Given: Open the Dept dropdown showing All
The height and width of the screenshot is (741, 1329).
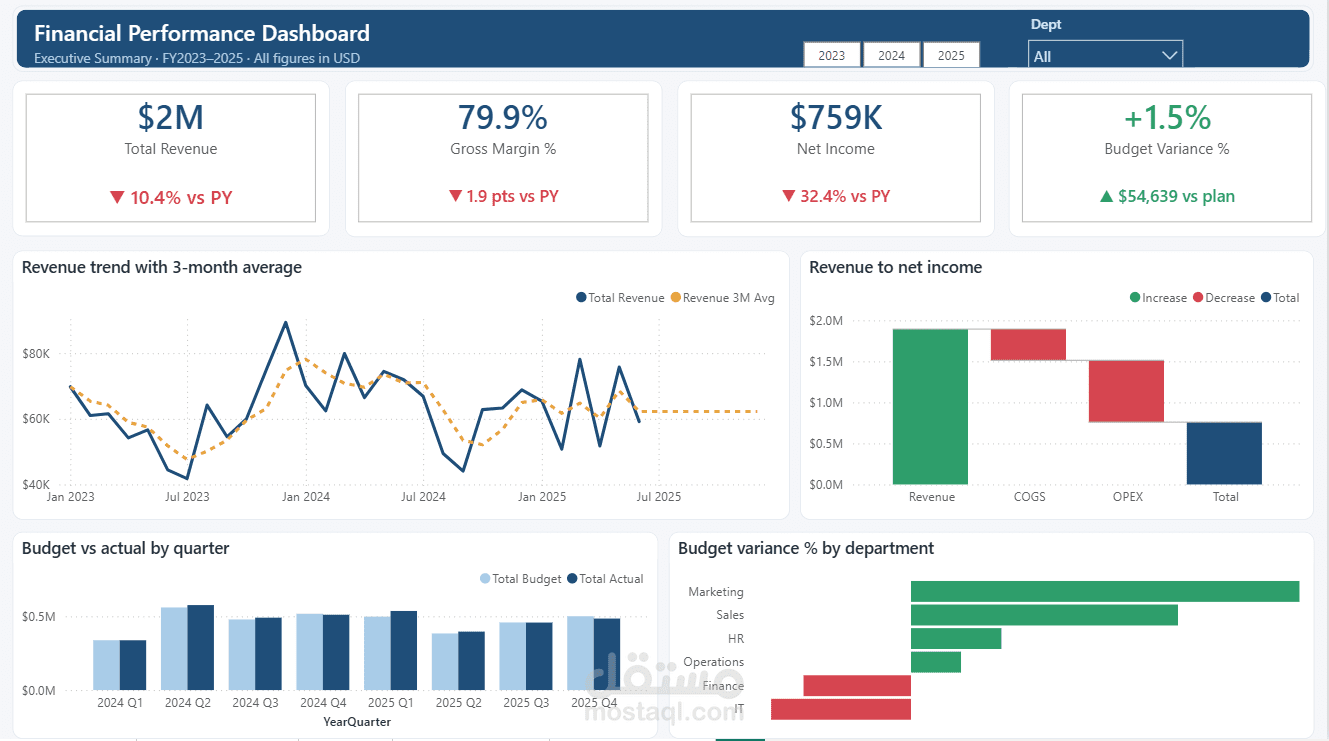Looking at the screenshot, I should click(1105, 56).
